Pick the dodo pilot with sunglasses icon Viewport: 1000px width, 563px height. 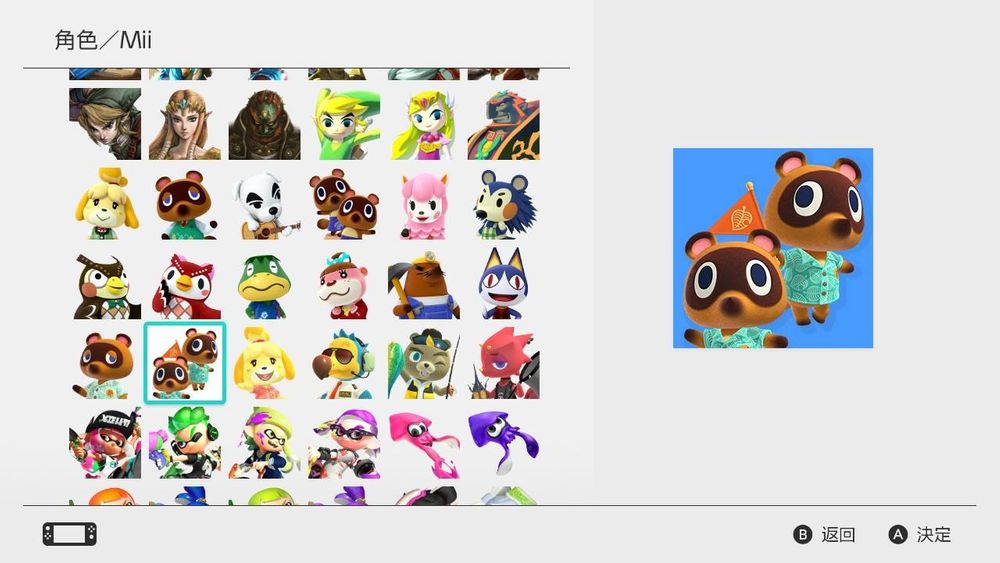point(344,363)
